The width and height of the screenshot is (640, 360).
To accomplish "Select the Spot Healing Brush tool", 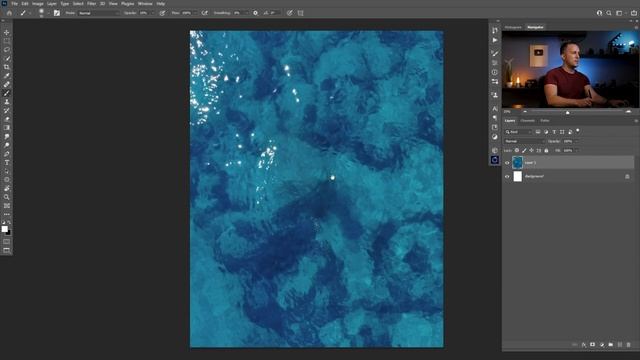I will [7, 84].
